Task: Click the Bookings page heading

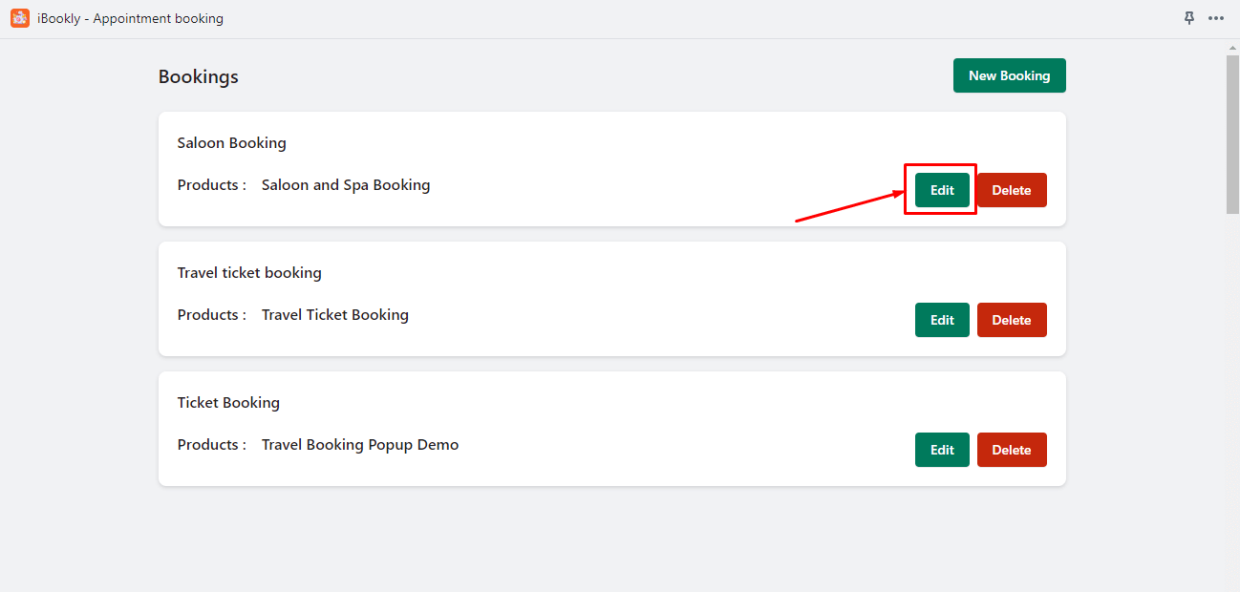Action: pyautogui.click(x=197, y=76)
